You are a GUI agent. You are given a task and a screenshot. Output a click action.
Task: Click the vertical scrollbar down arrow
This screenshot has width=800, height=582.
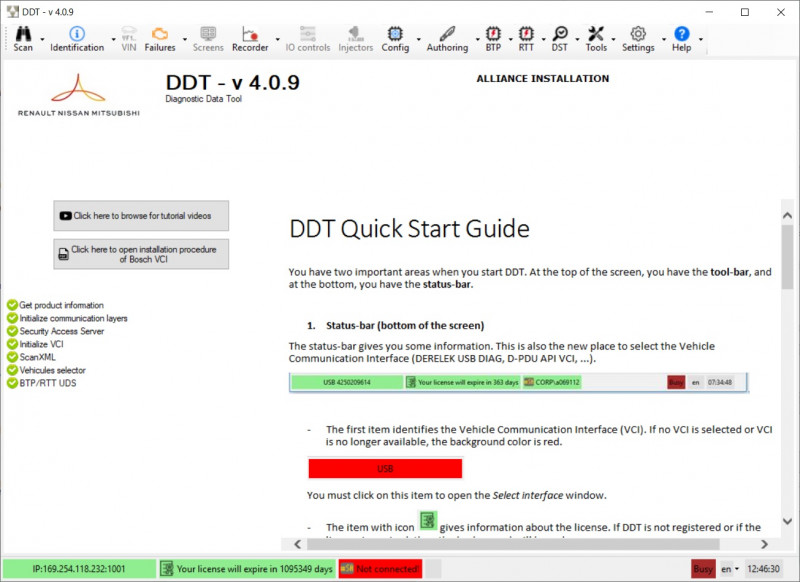[x=787, y=521]
